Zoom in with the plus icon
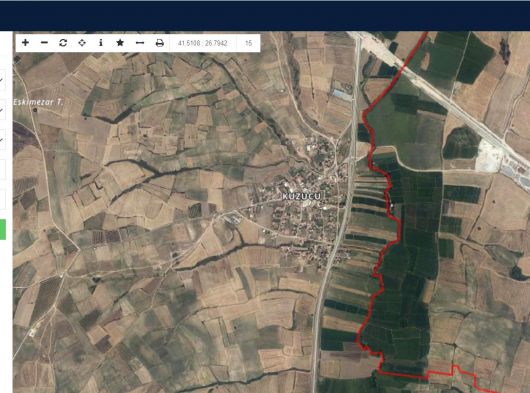 point(25,43)
